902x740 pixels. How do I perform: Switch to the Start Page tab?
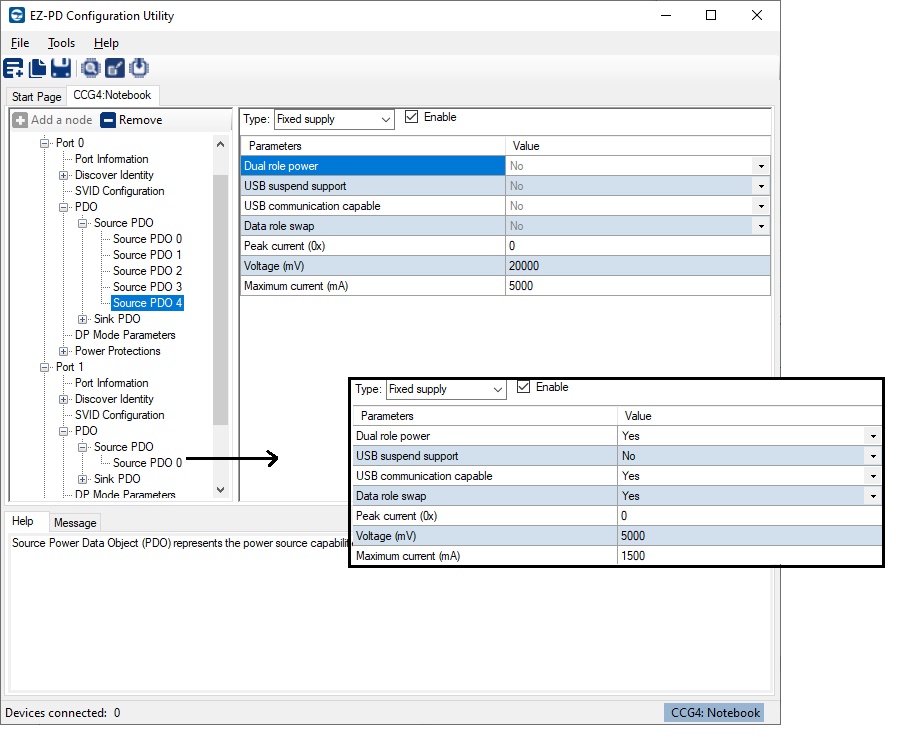[36, 97]
